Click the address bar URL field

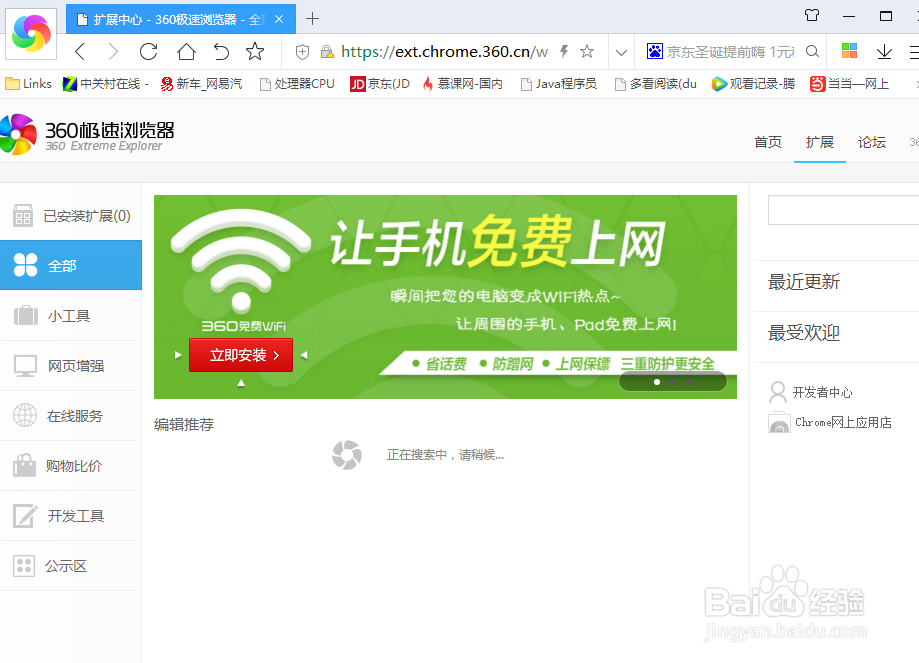(x=444, y=52)
